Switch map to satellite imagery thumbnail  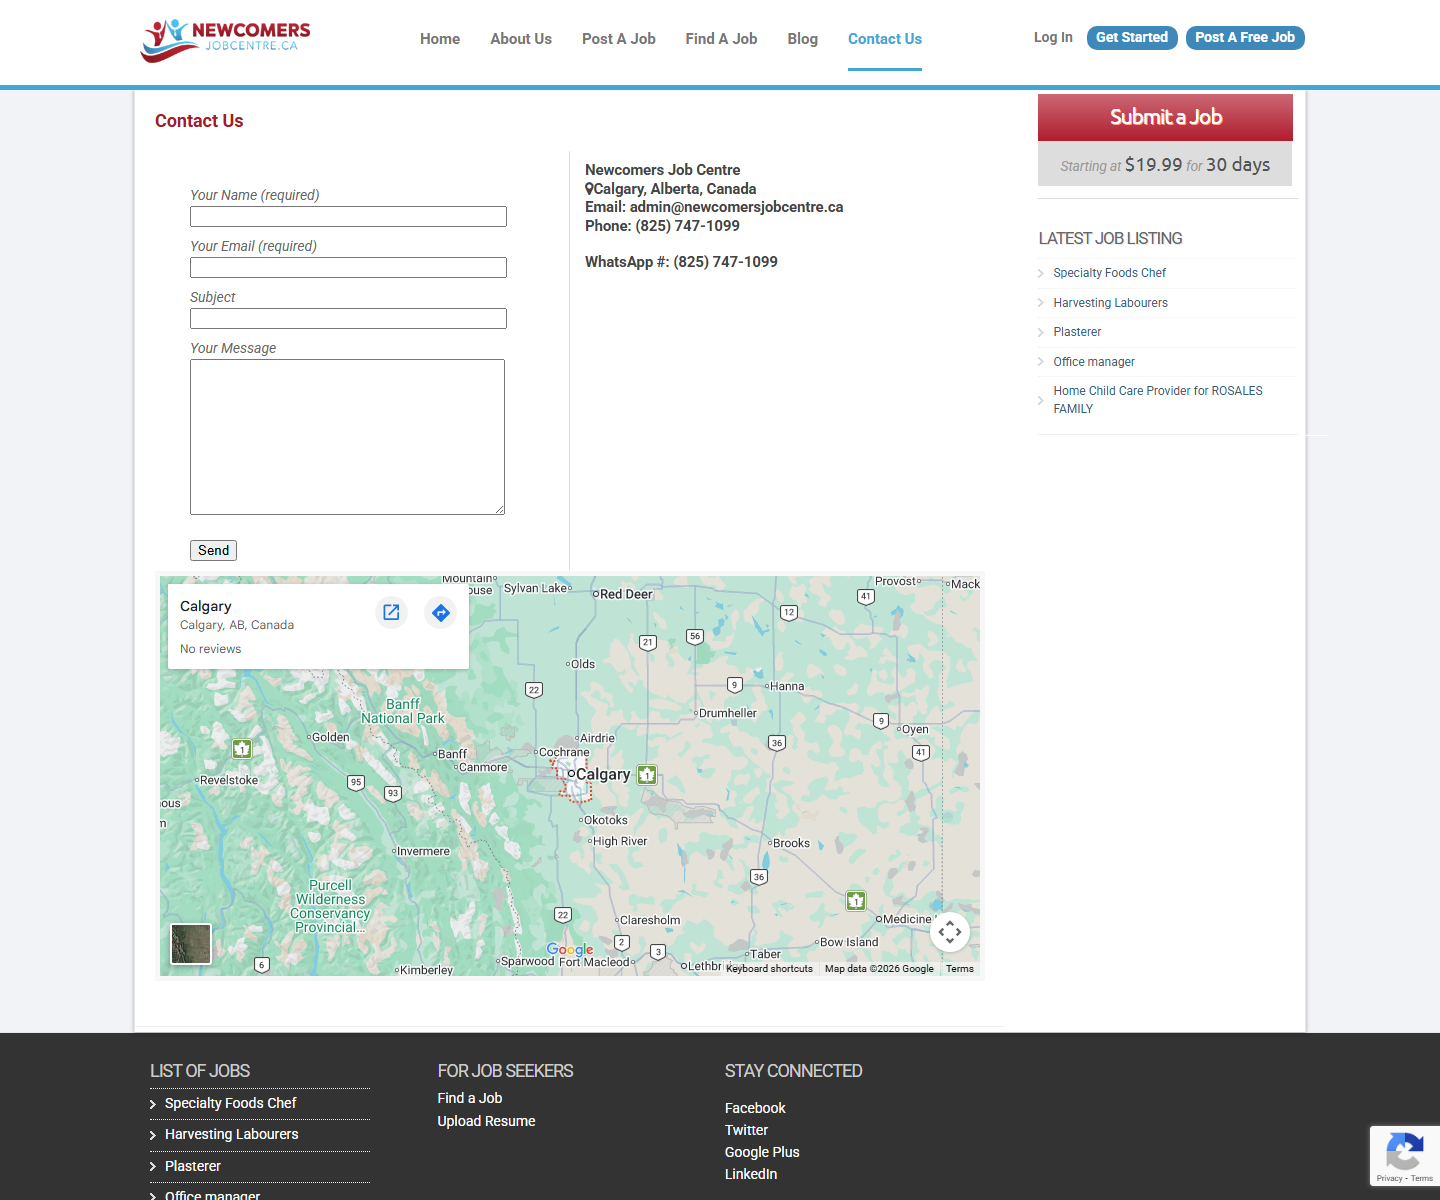pos(191,943)
